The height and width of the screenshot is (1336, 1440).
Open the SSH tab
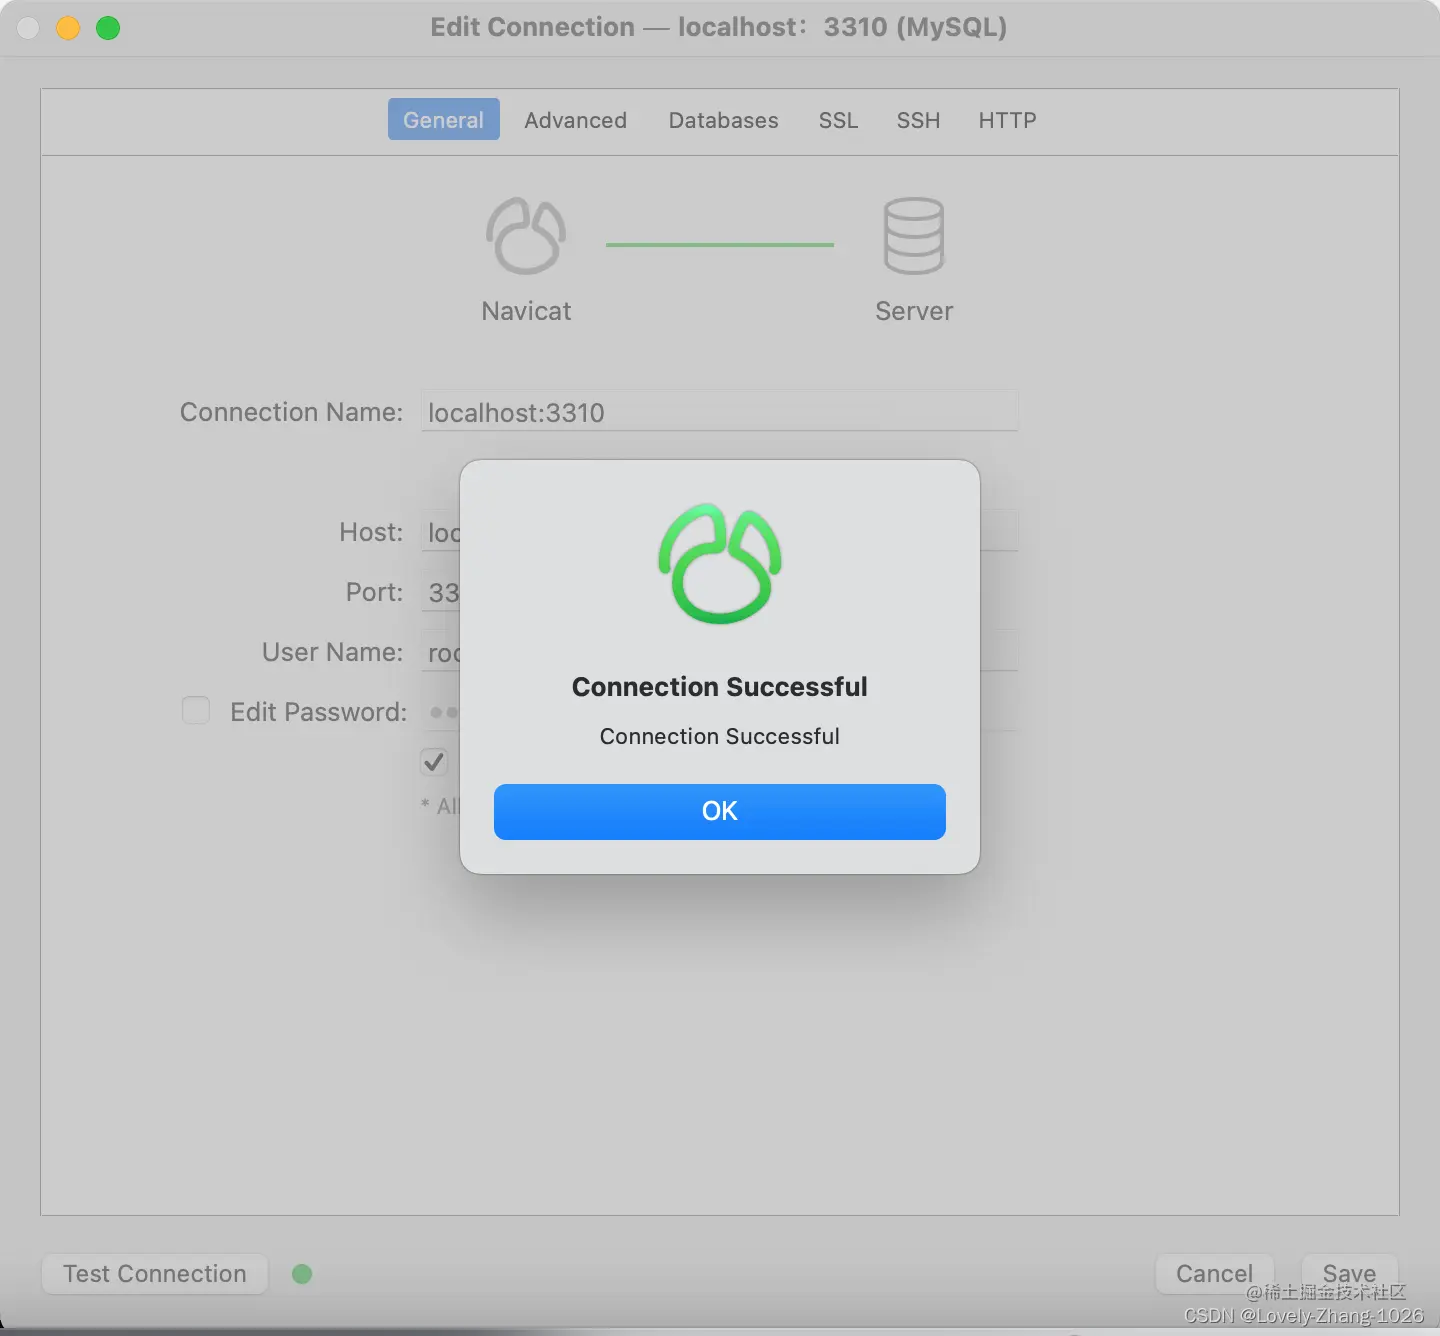pos(919,120)
